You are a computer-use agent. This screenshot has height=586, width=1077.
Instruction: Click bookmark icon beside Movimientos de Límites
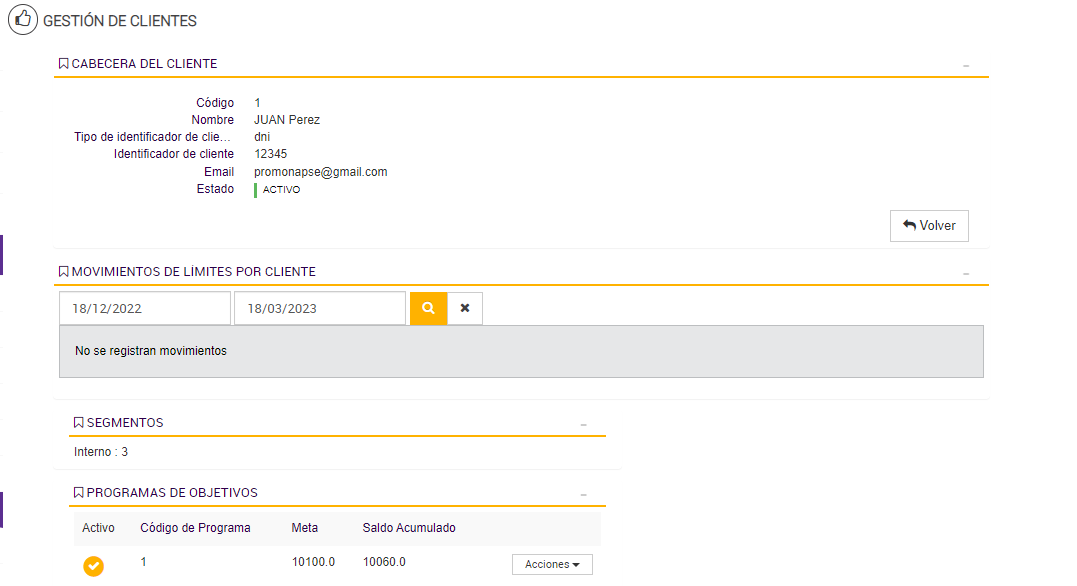point(64,272)
